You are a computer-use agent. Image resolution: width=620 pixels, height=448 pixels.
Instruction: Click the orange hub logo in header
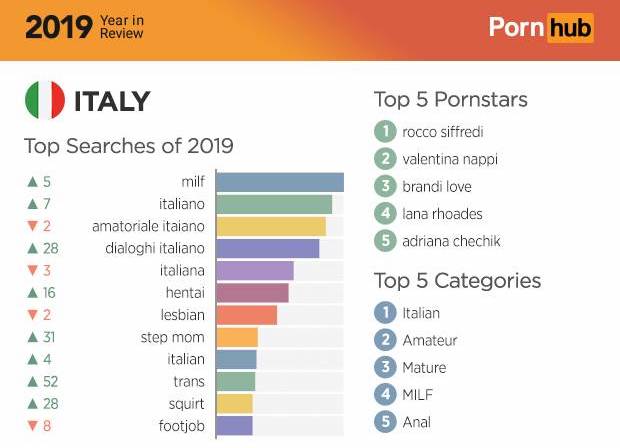click(568, 27)
